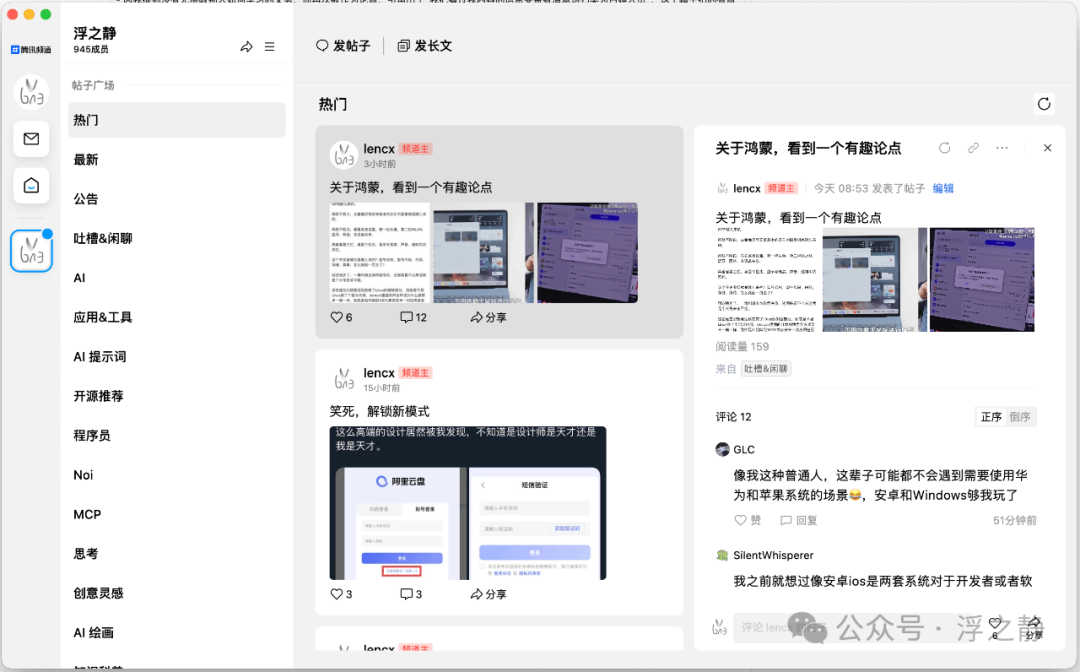This screenshot has width=1080, height=672.
Task: Share the 关于鸿蒙 post from the feed
Action: tap(488, 317)
